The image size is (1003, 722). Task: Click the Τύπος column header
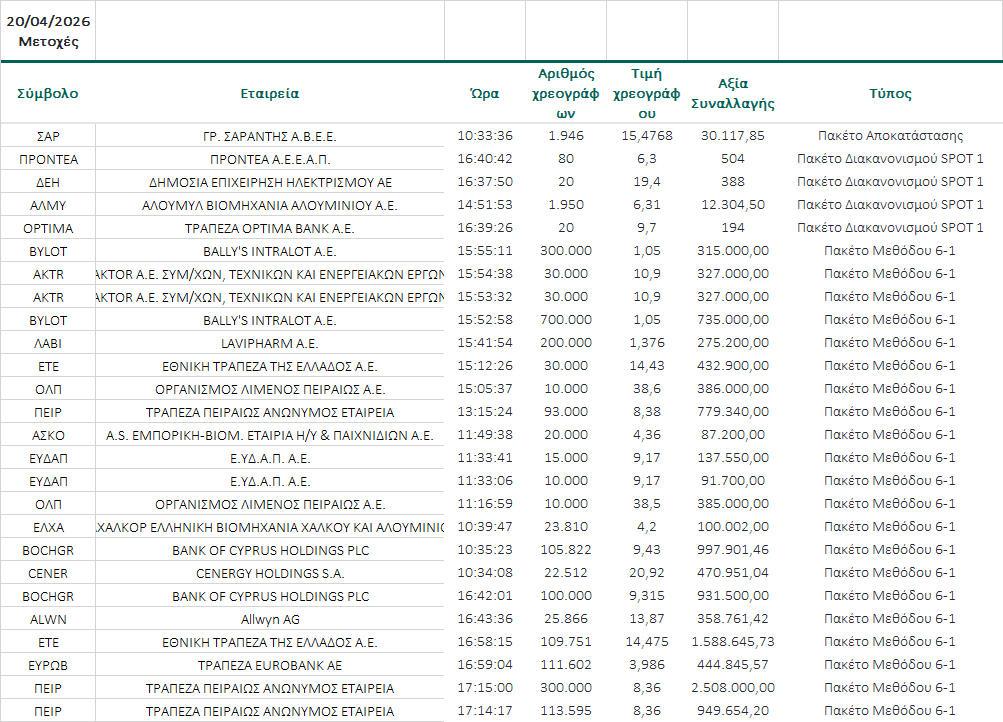click(x=890, y=94)
